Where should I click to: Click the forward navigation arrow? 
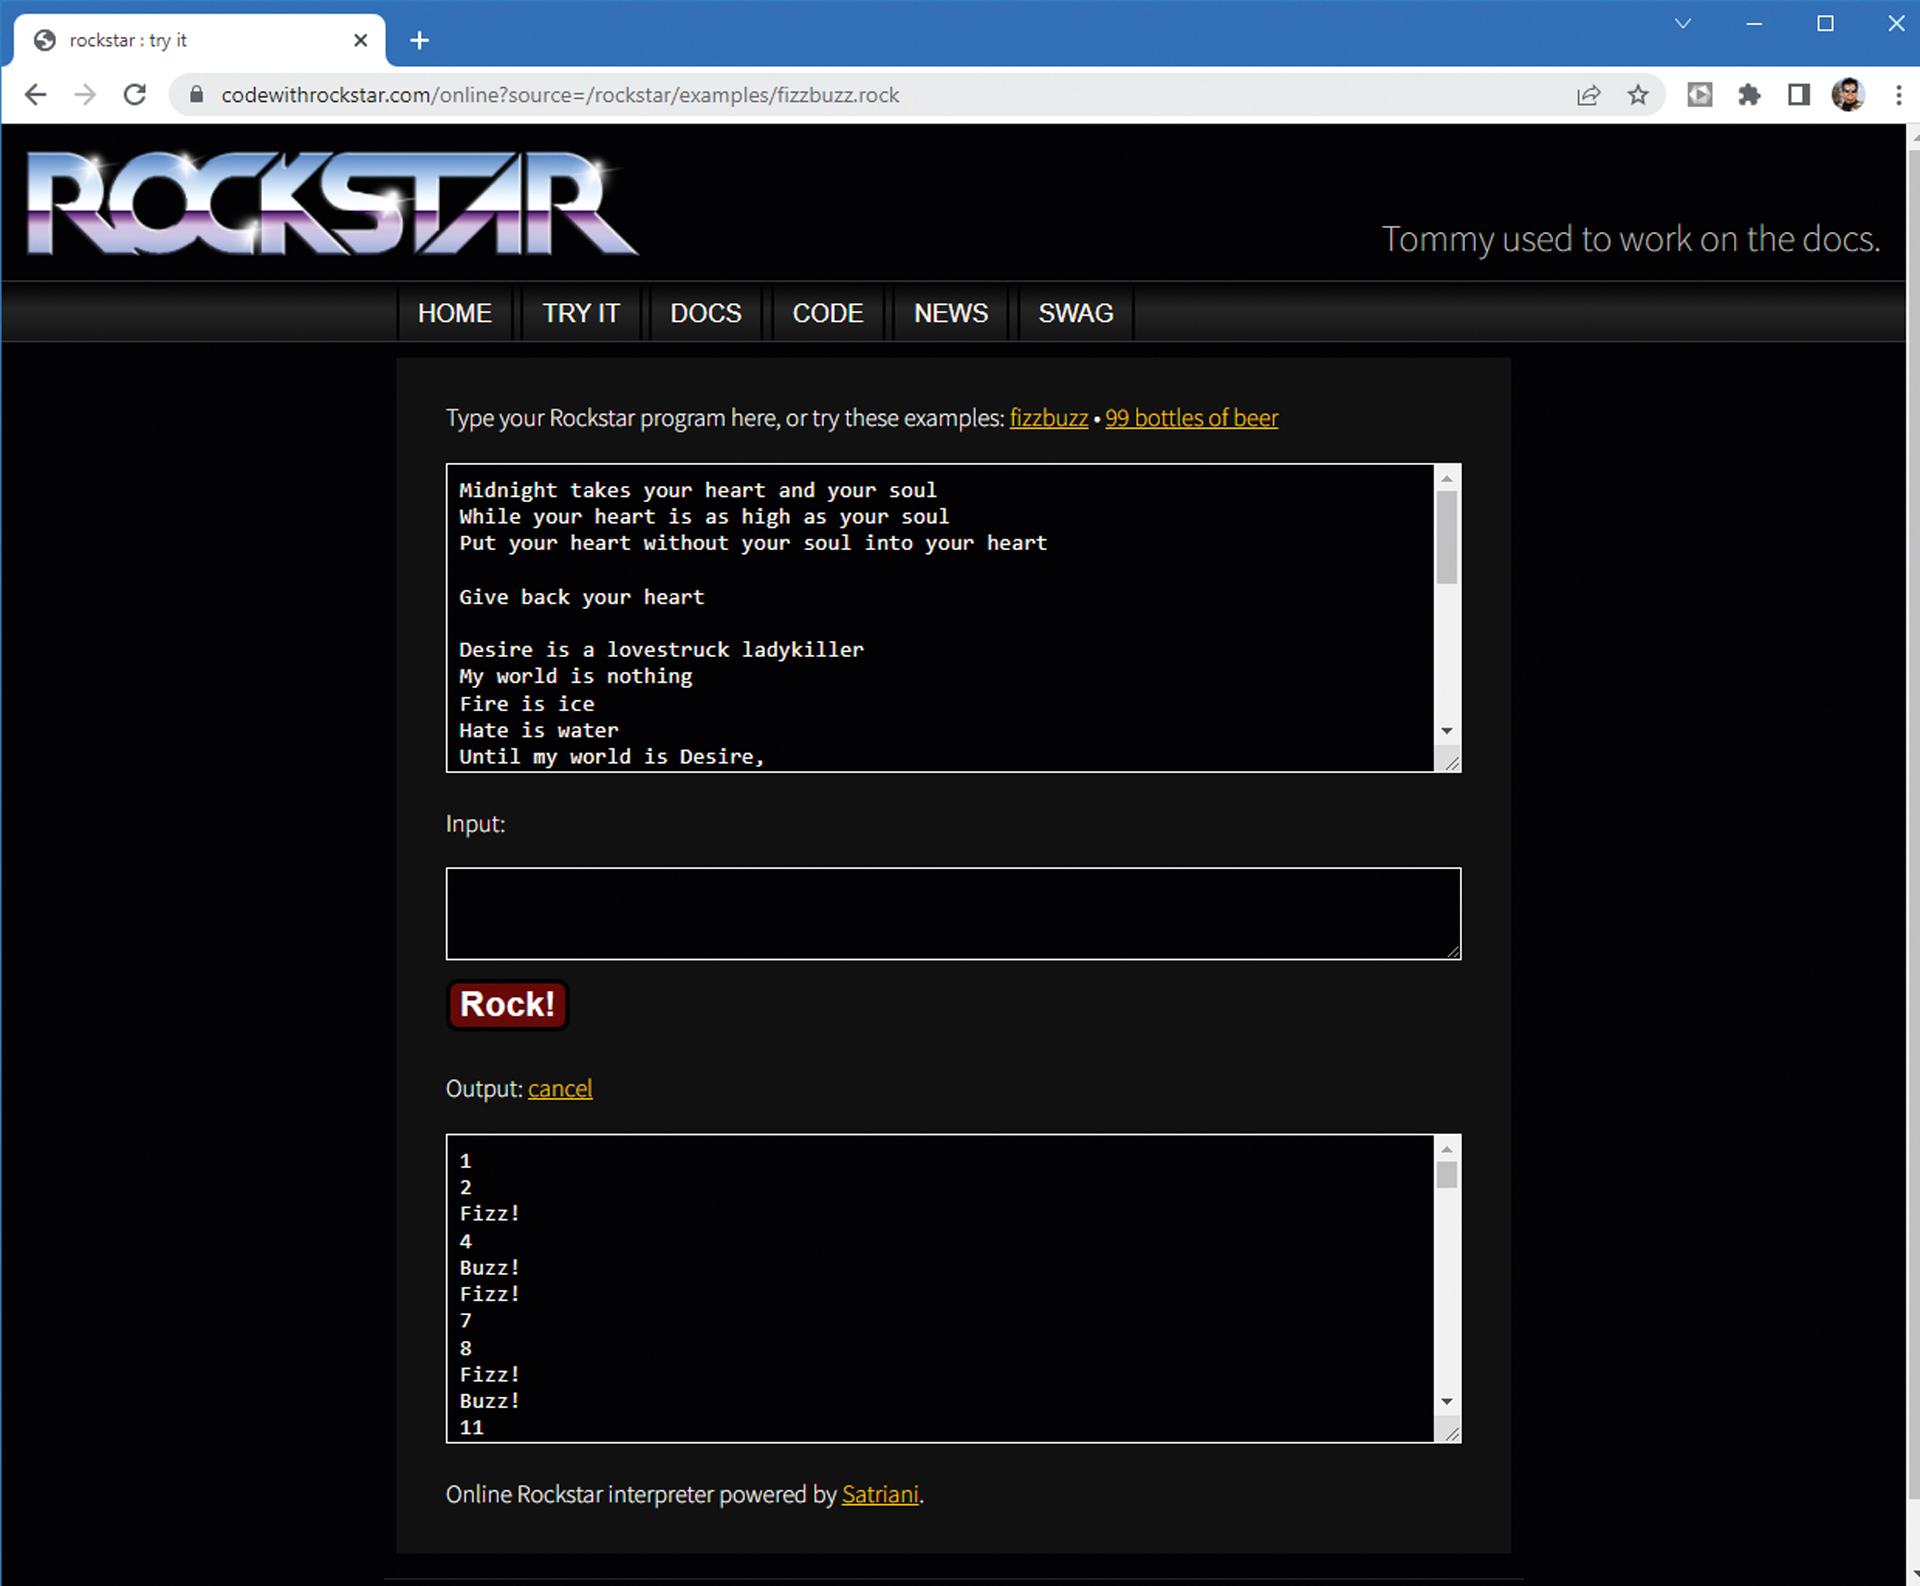[85, 95]
